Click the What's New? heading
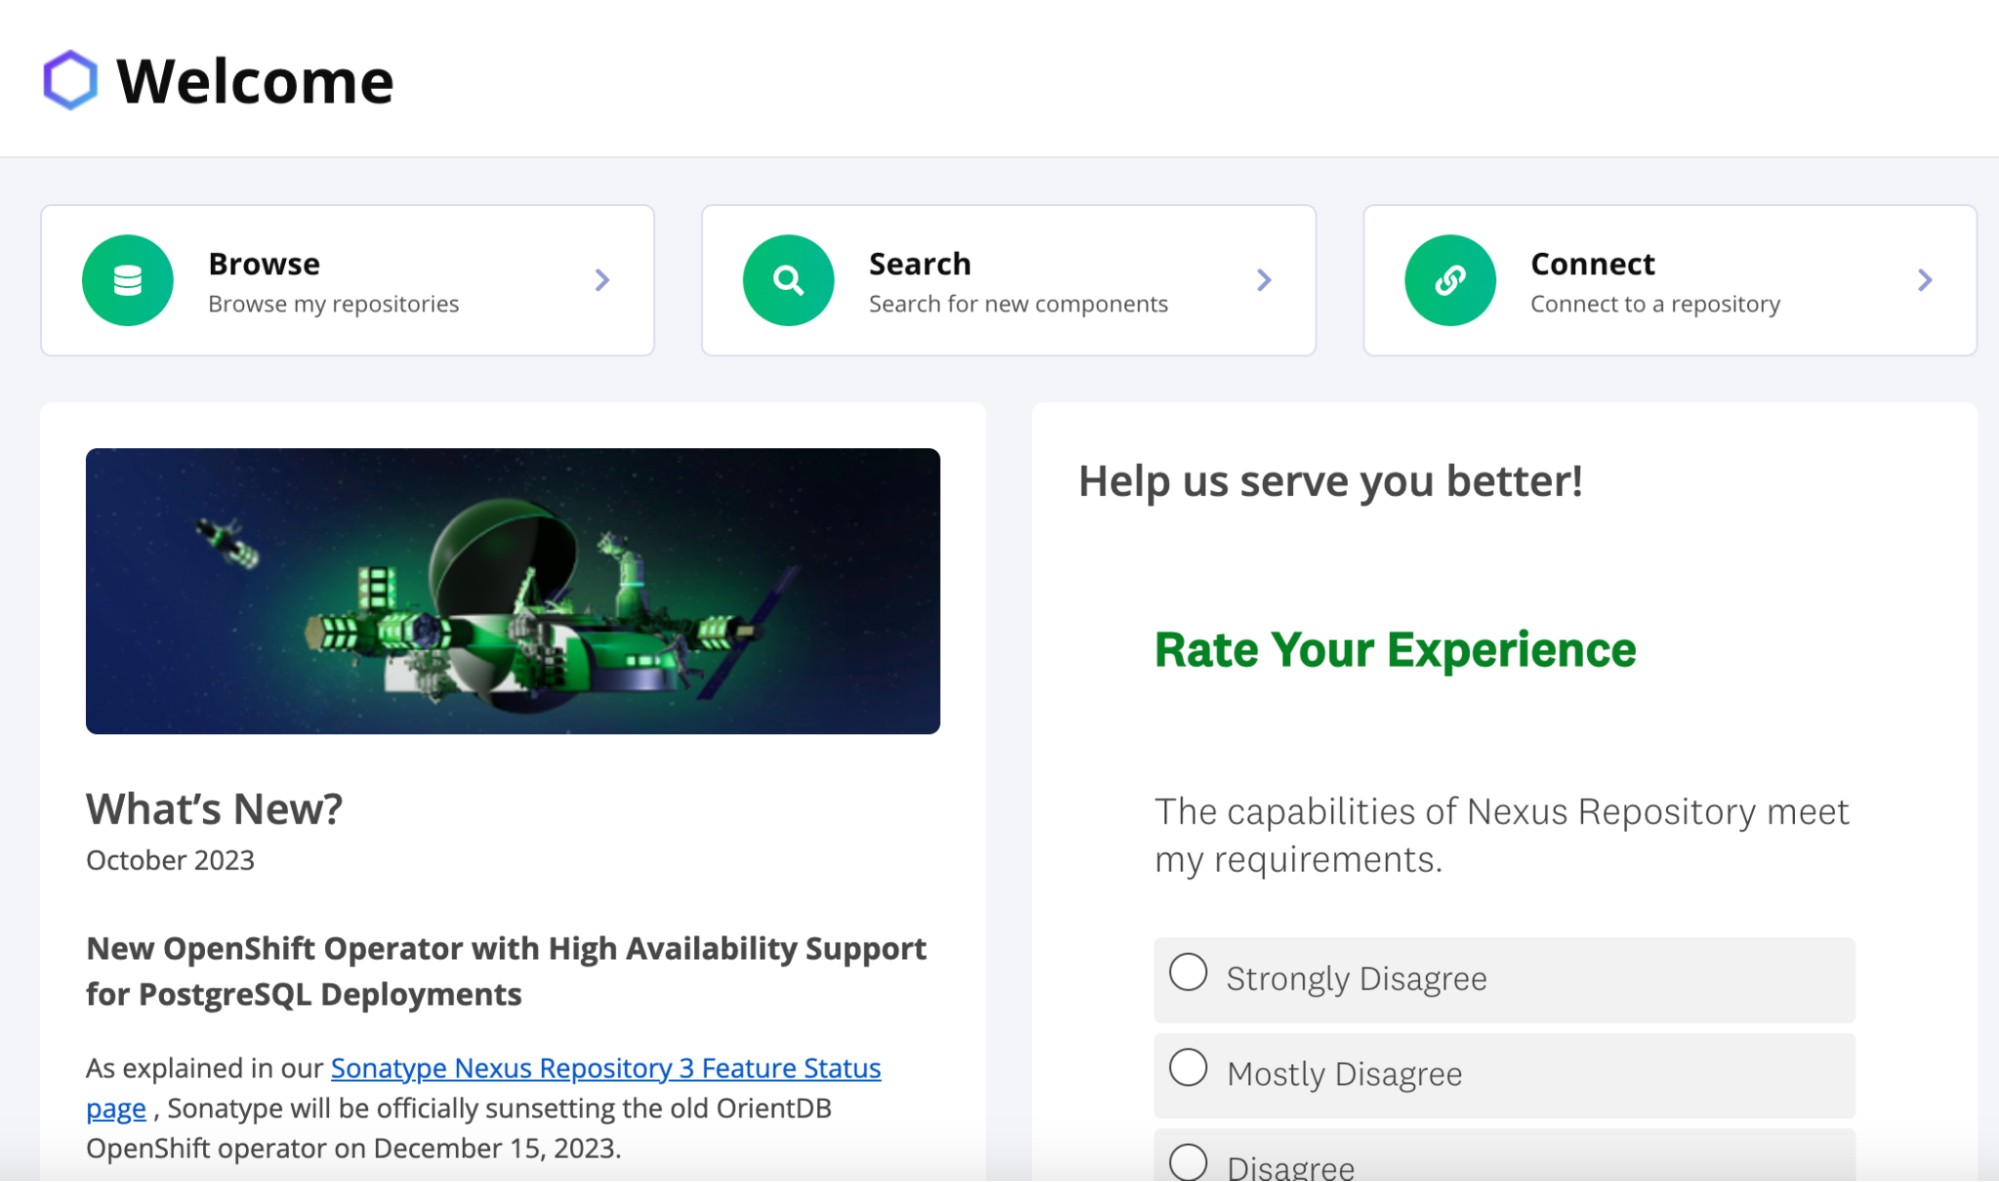1999x1182 pixels. tap(214, 808)
